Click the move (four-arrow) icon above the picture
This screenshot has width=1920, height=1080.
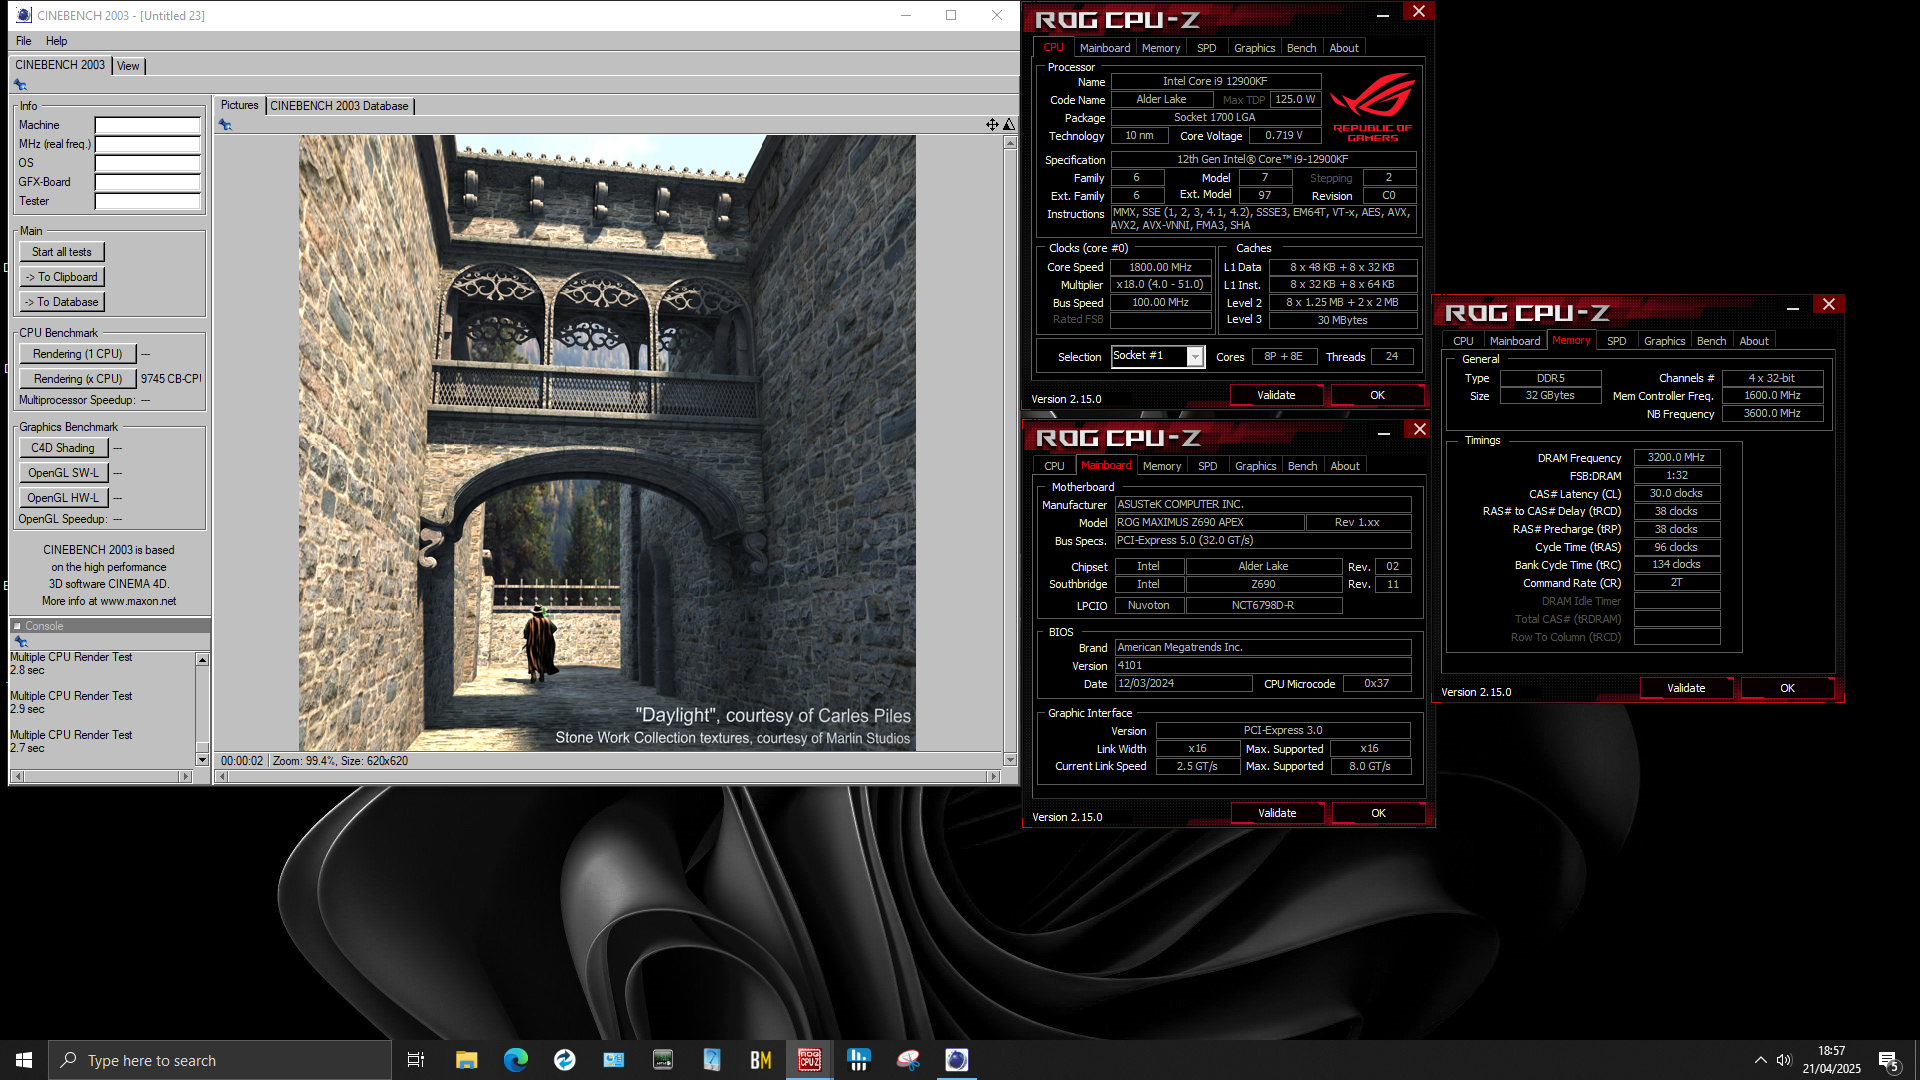coord(992,125)
